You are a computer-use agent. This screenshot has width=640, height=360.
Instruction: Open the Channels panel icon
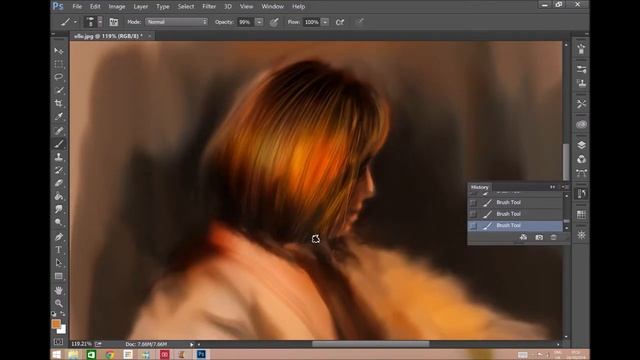581,159
